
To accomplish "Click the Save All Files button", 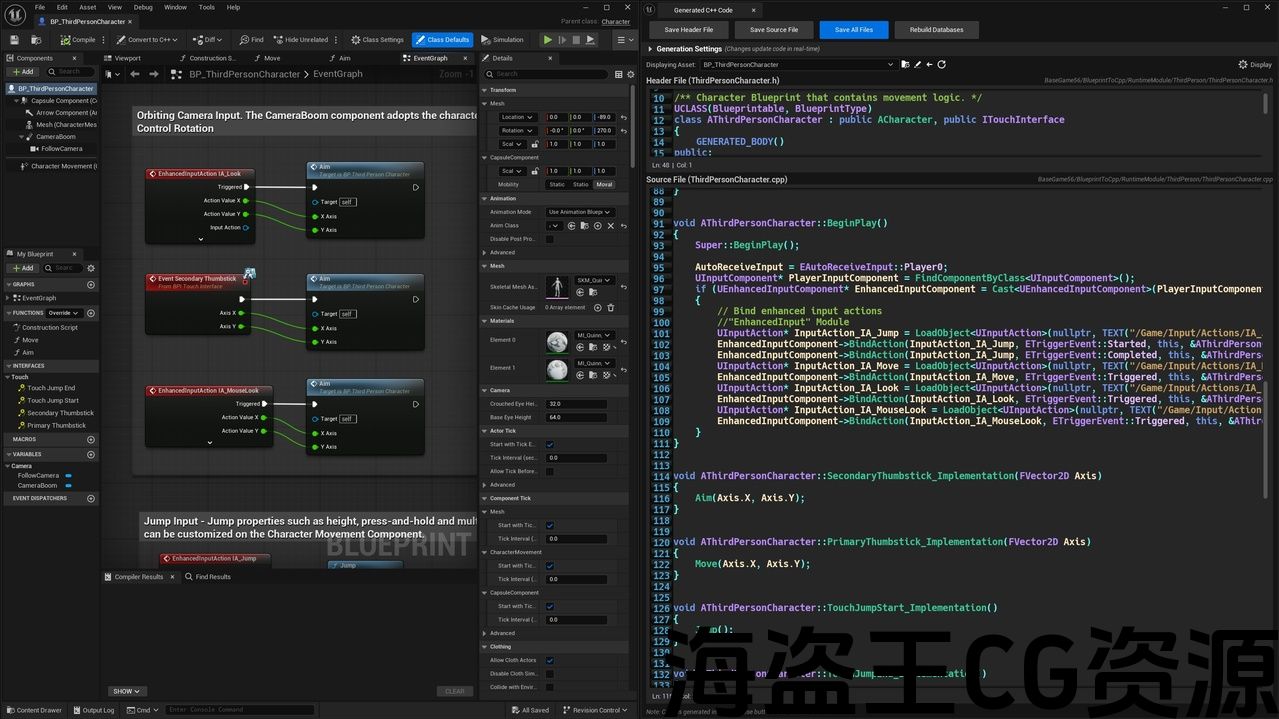I will point(853,30).
